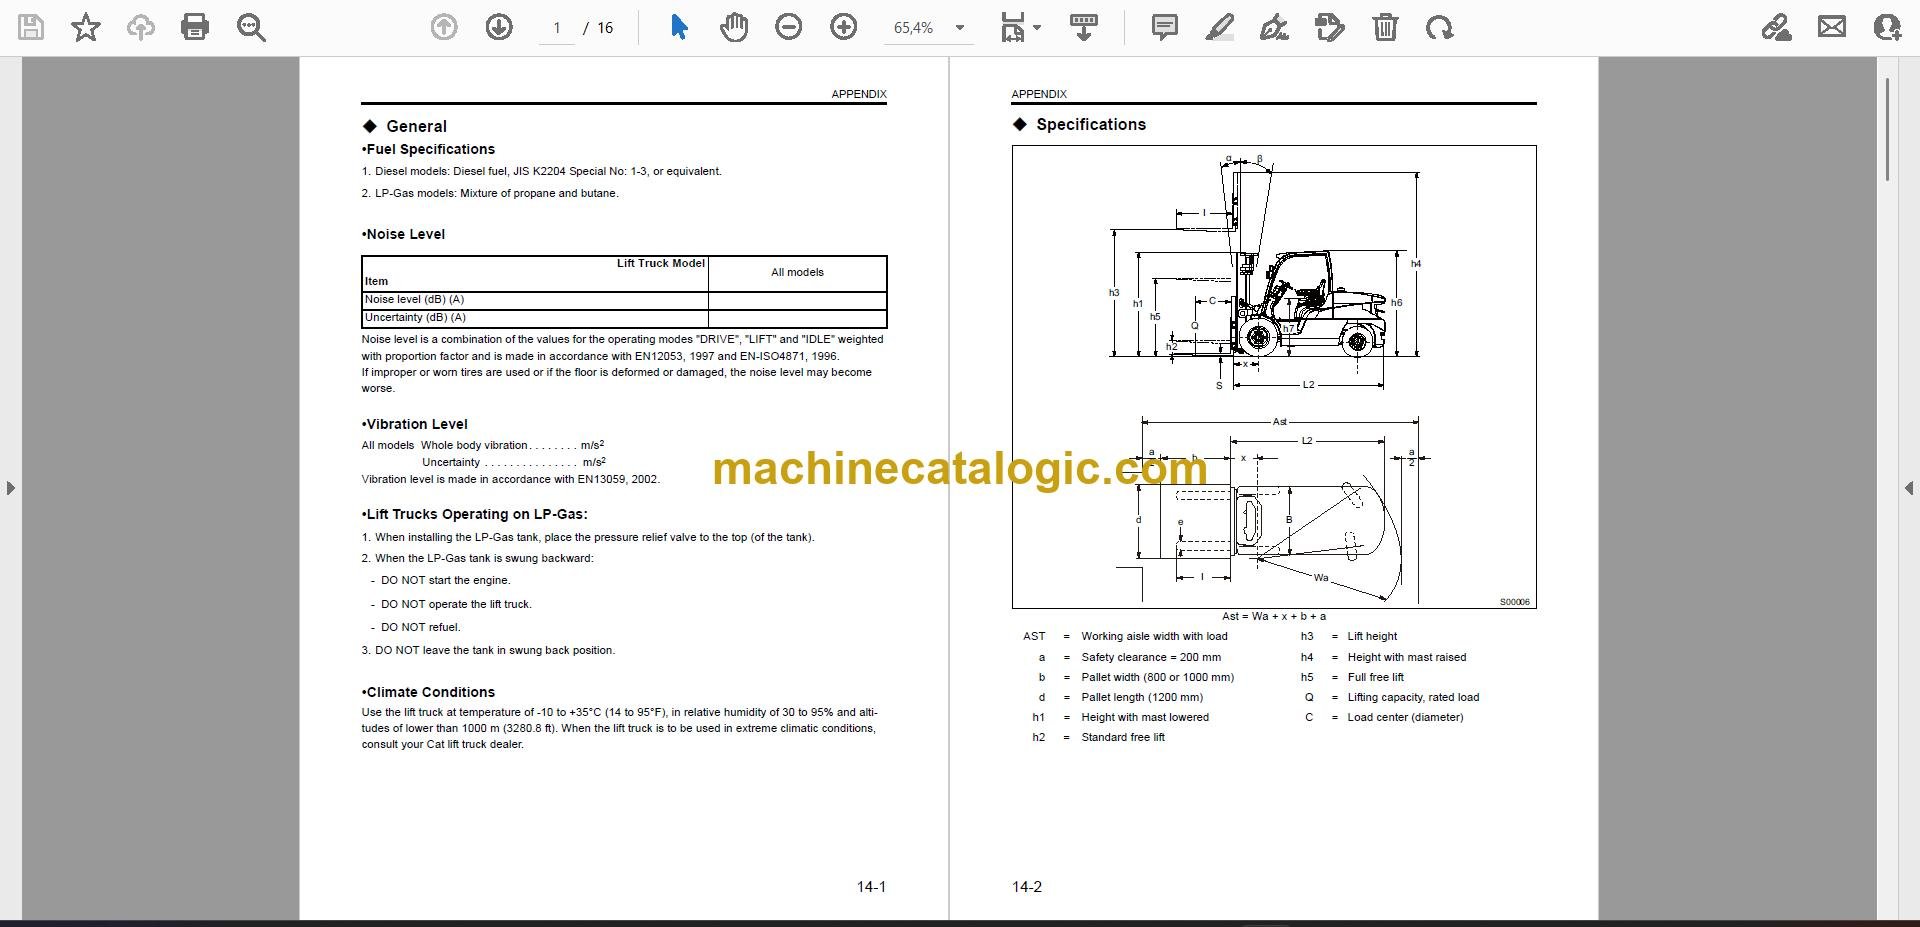Click the 'Specifications' heading text
Screen dimensions: 1920x927
1091,124
